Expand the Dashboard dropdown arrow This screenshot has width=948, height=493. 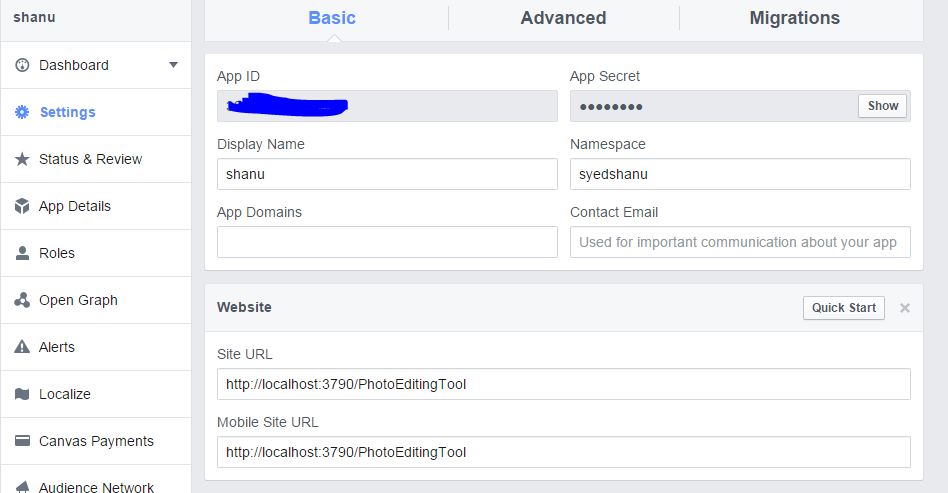pyautogui.click(x=173, y=65)
